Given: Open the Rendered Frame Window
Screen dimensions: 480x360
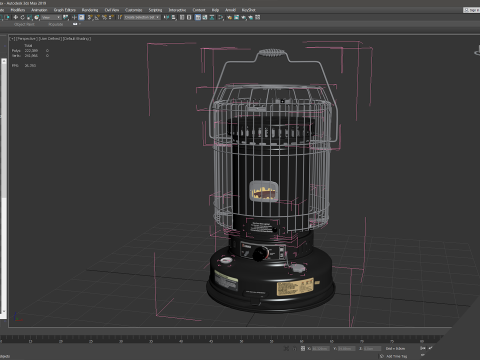Looking at the screenshot, I should click(236, 17).
